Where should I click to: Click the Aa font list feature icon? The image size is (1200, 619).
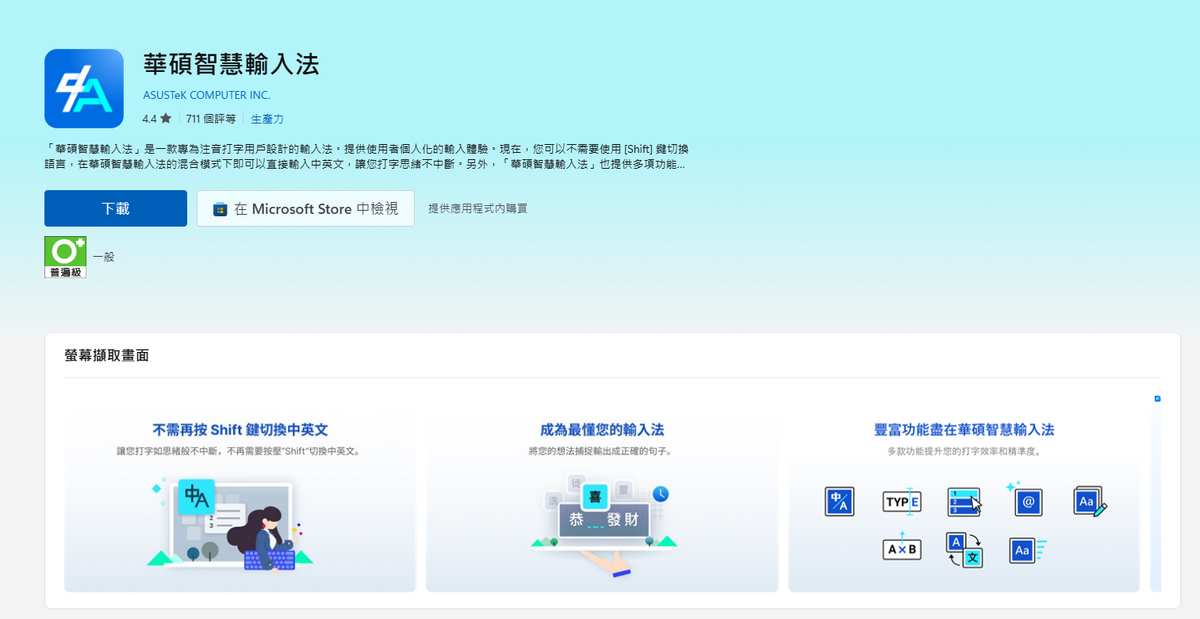point(1026,549)
